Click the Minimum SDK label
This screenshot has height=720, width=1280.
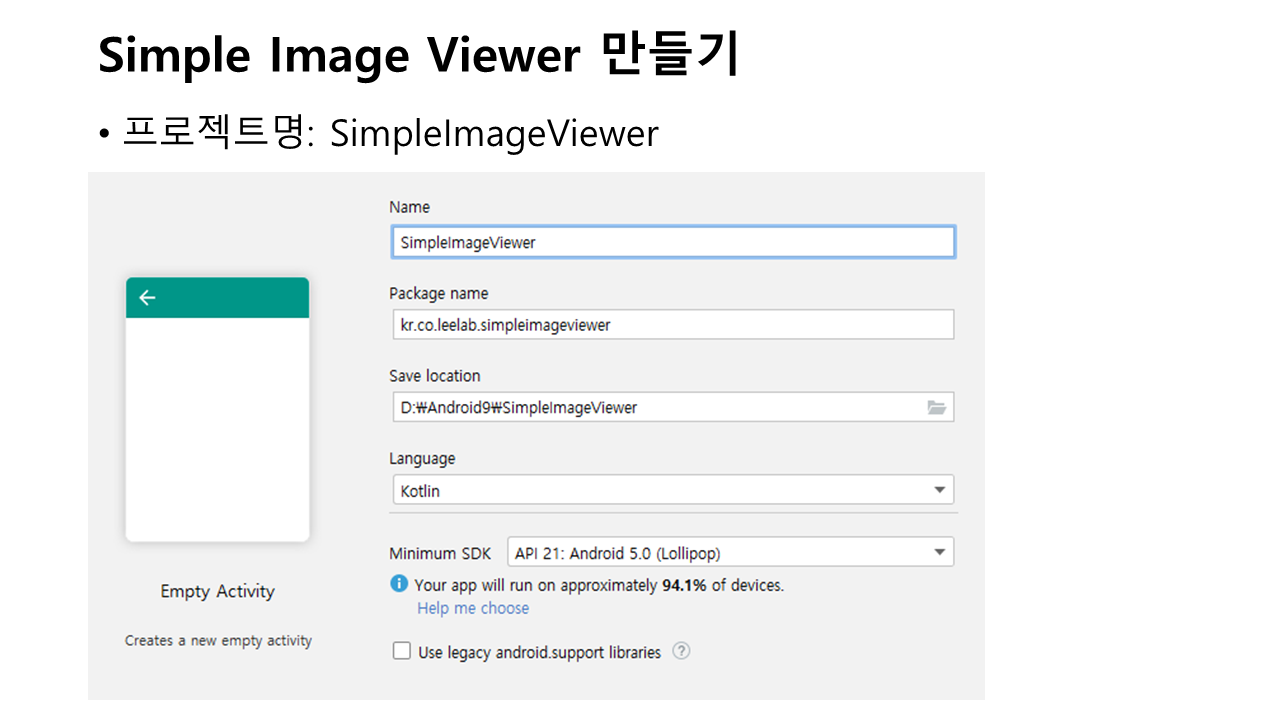[440, 553]
